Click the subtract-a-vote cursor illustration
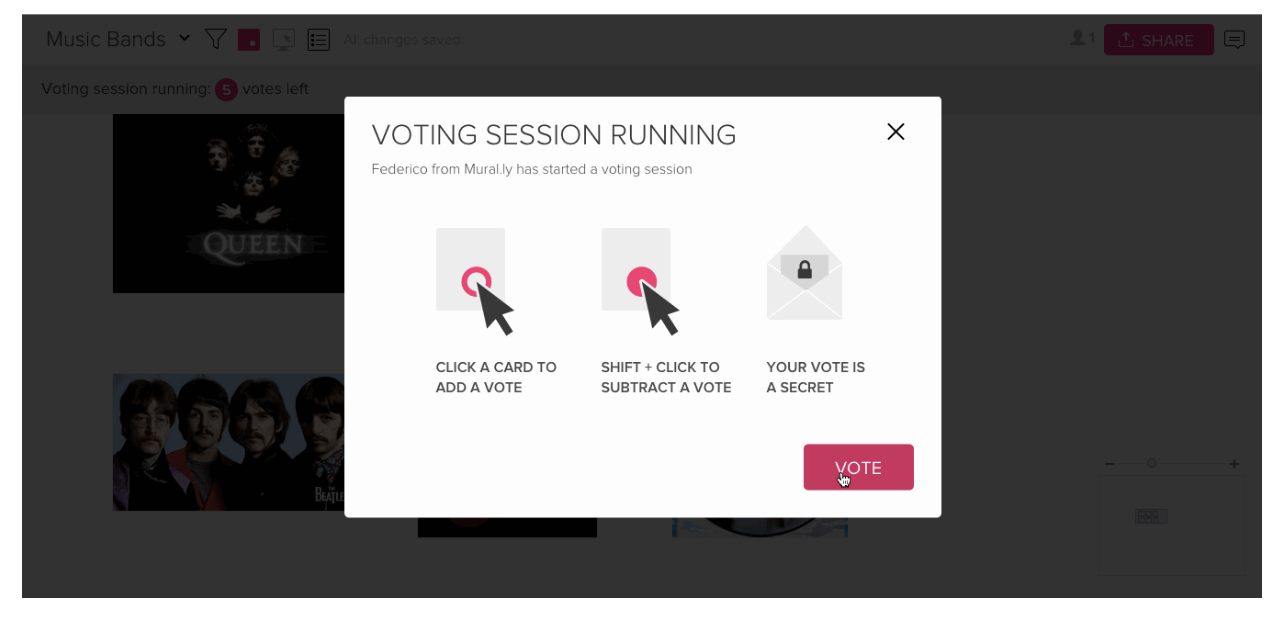 pos(641,281)
